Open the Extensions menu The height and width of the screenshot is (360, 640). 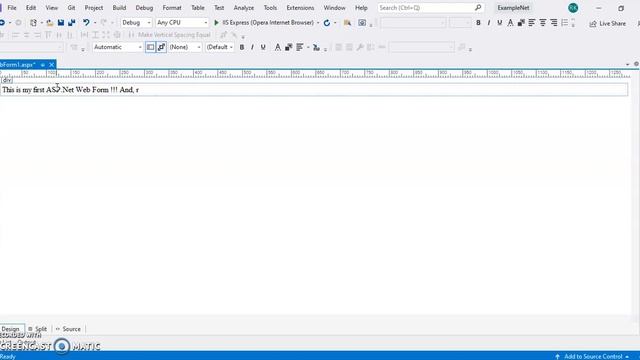[300, 8]
